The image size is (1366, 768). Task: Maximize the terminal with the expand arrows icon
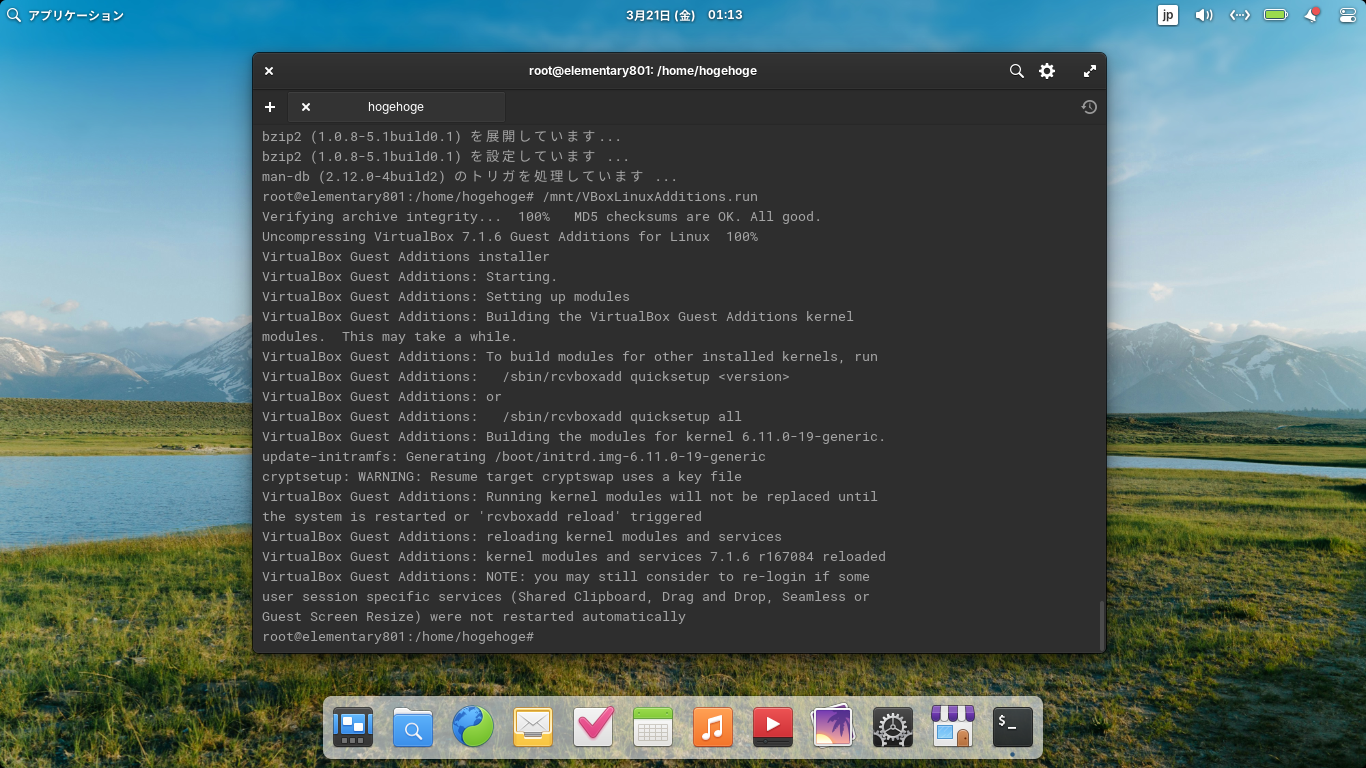[1090, 71]
